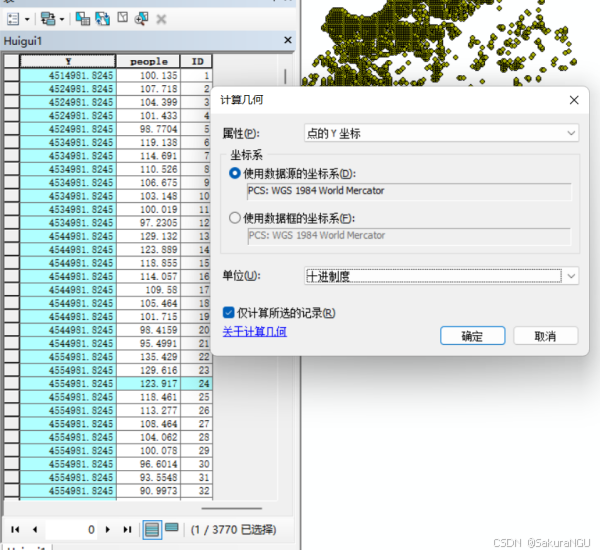Click people cell 96.6014

tap(148, 464)
